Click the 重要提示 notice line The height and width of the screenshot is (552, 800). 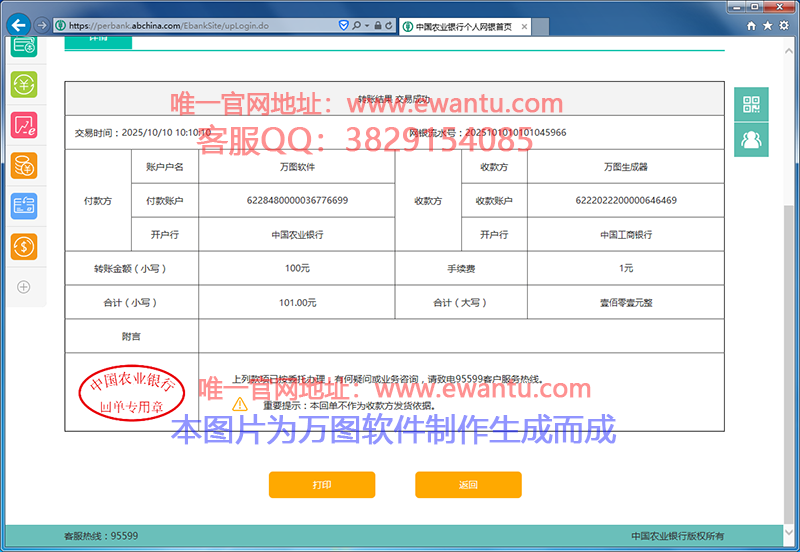click(349, 406)
